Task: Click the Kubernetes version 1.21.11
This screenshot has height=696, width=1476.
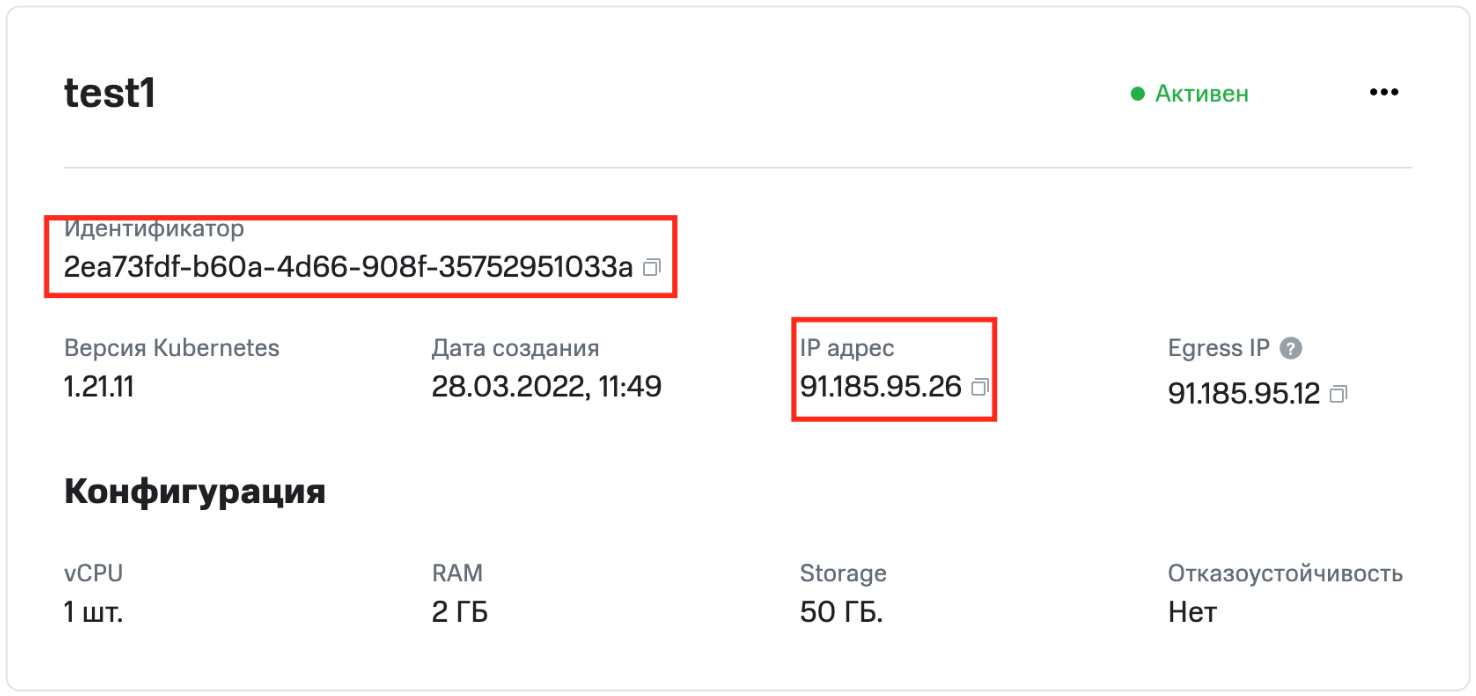Action: click(98, 387)
